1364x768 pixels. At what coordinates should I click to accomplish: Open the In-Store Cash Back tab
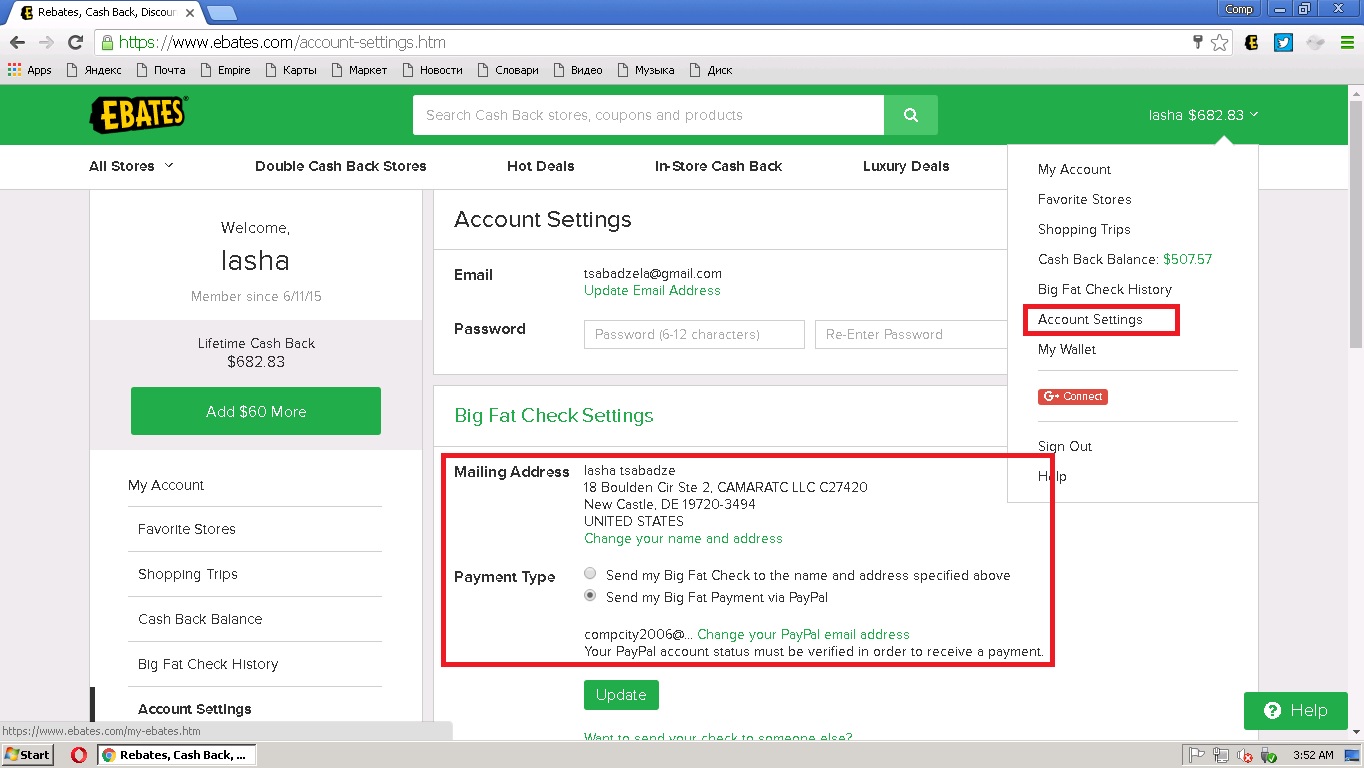click(x=718, y=166)
